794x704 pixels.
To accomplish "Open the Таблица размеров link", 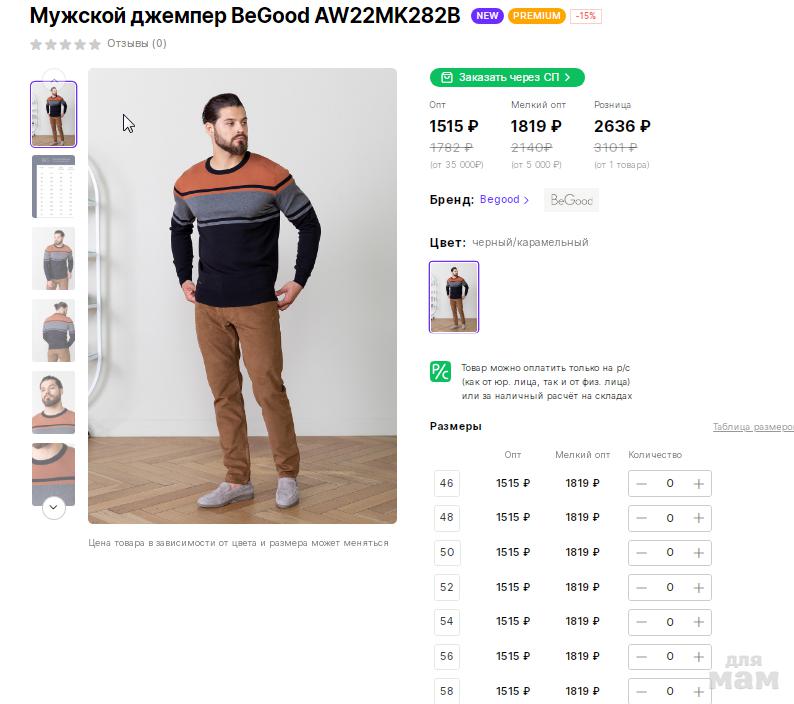I will (752, 427).
